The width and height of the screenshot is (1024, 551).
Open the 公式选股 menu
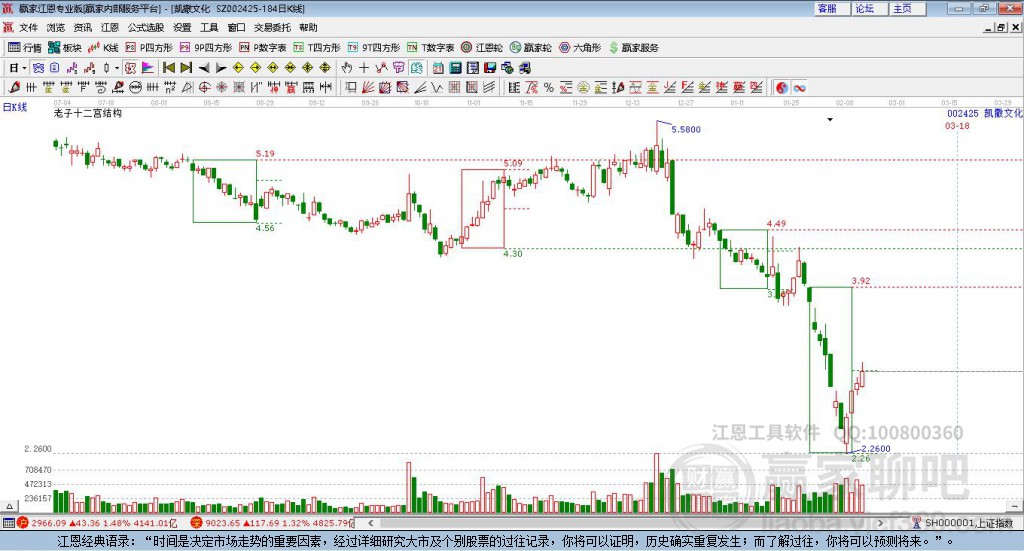[x=146, y=27]
